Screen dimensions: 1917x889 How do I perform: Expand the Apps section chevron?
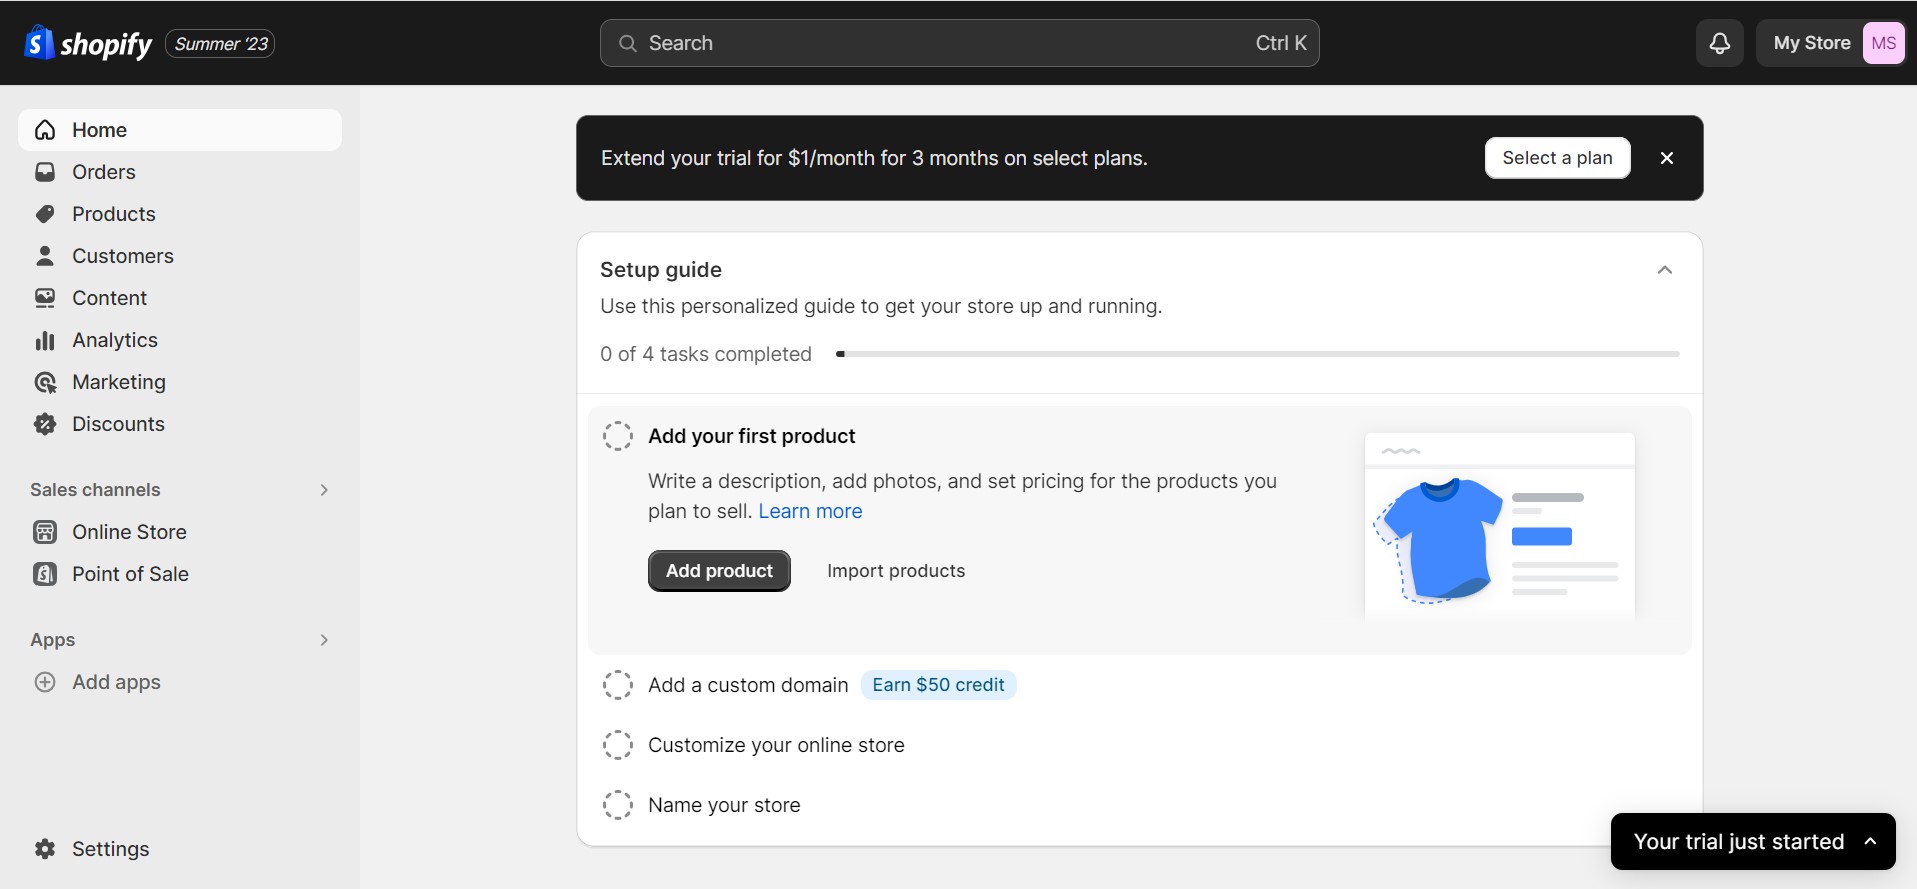coord(324,640)
